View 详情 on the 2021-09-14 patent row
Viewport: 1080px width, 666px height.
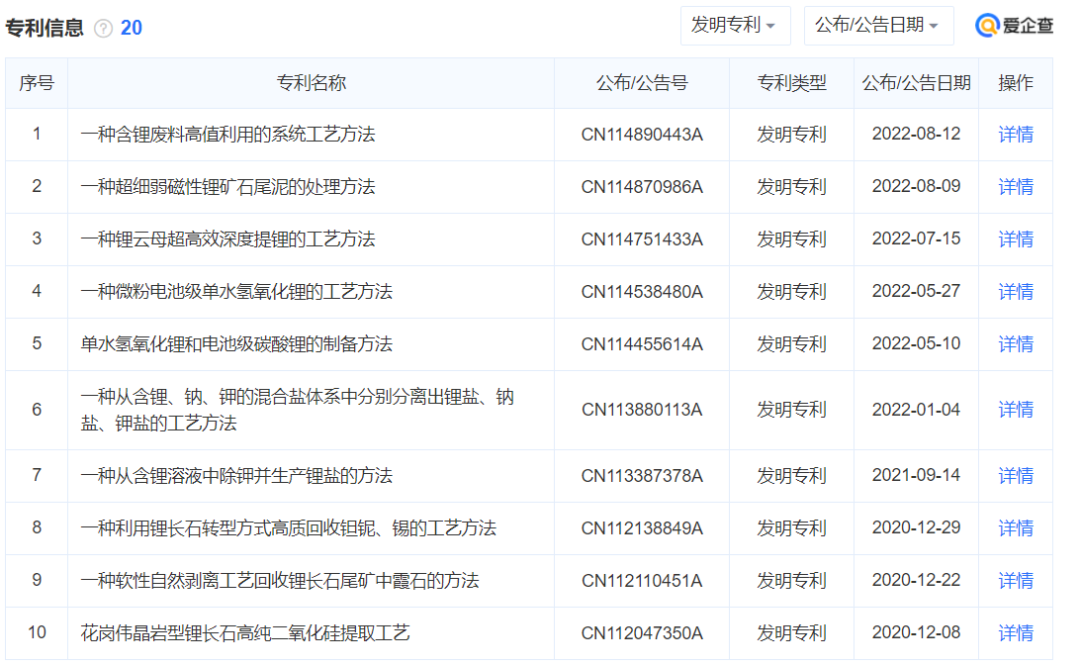click(x=1015, y=476)
